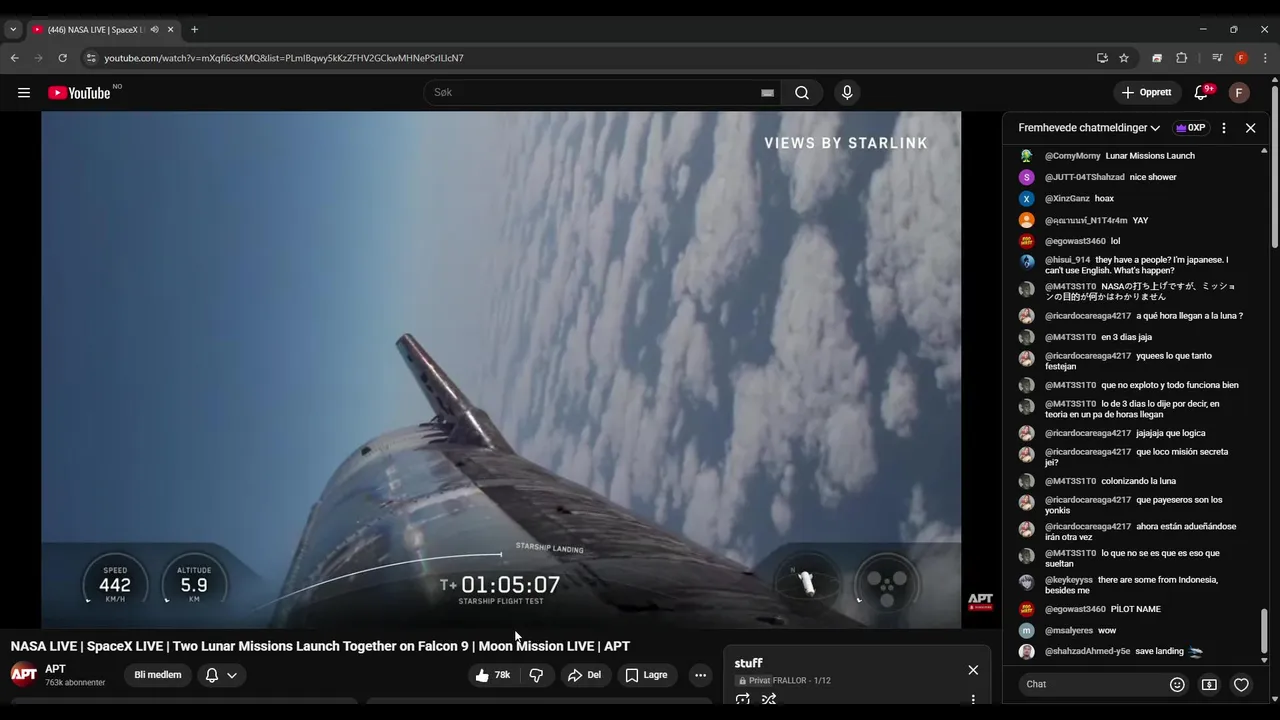Screen dimensions: 1280x720
Task: Like the video with thumbs-up 78k
Action: [x=493, y=675]
